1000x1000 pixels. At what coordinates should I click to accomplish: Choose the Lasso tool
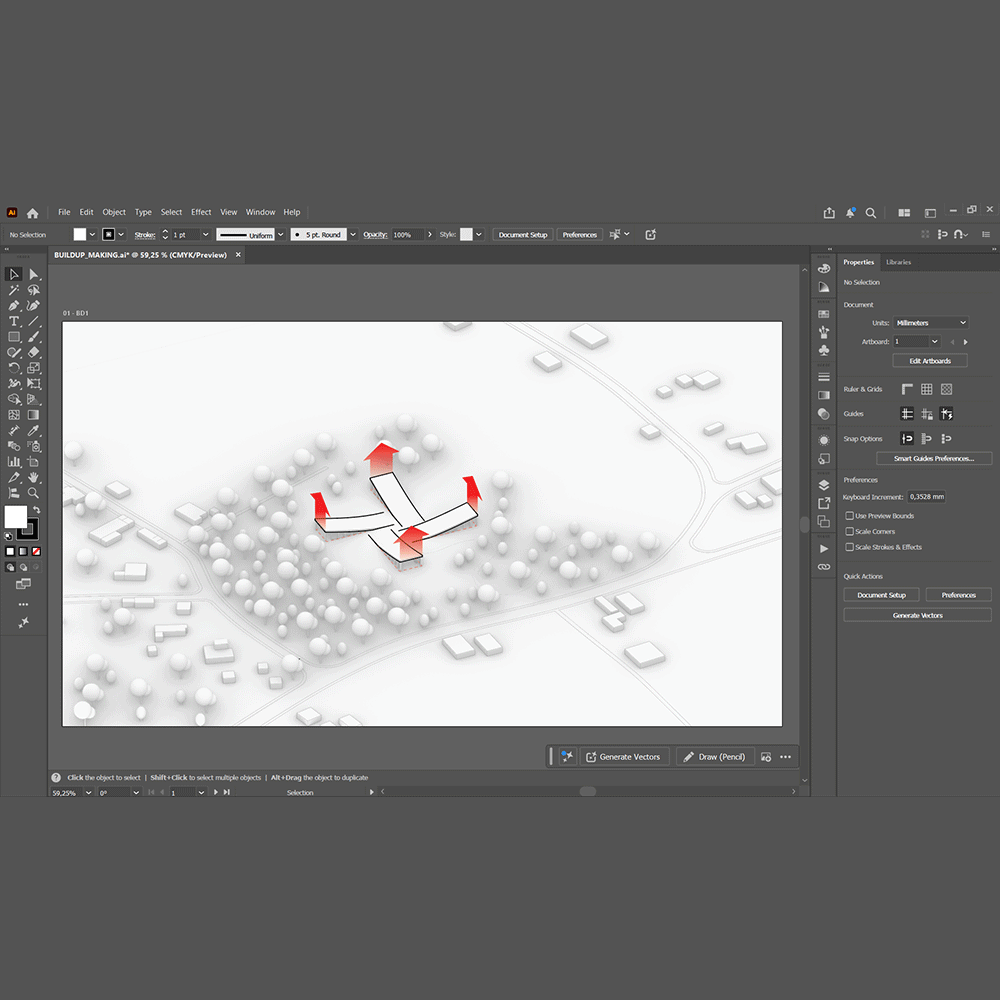[x=34, y=290]
